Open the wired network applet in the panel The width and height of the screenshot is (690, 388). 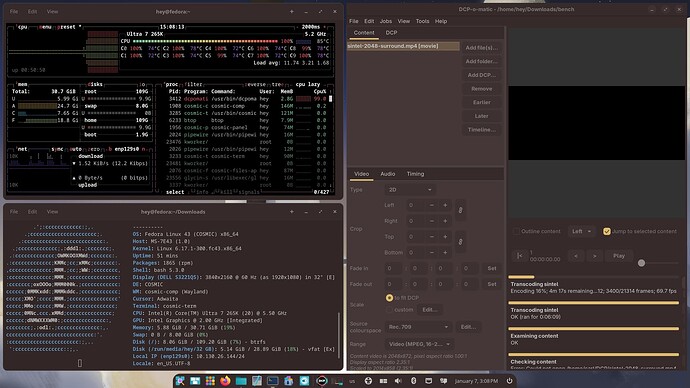pos(428,381)
